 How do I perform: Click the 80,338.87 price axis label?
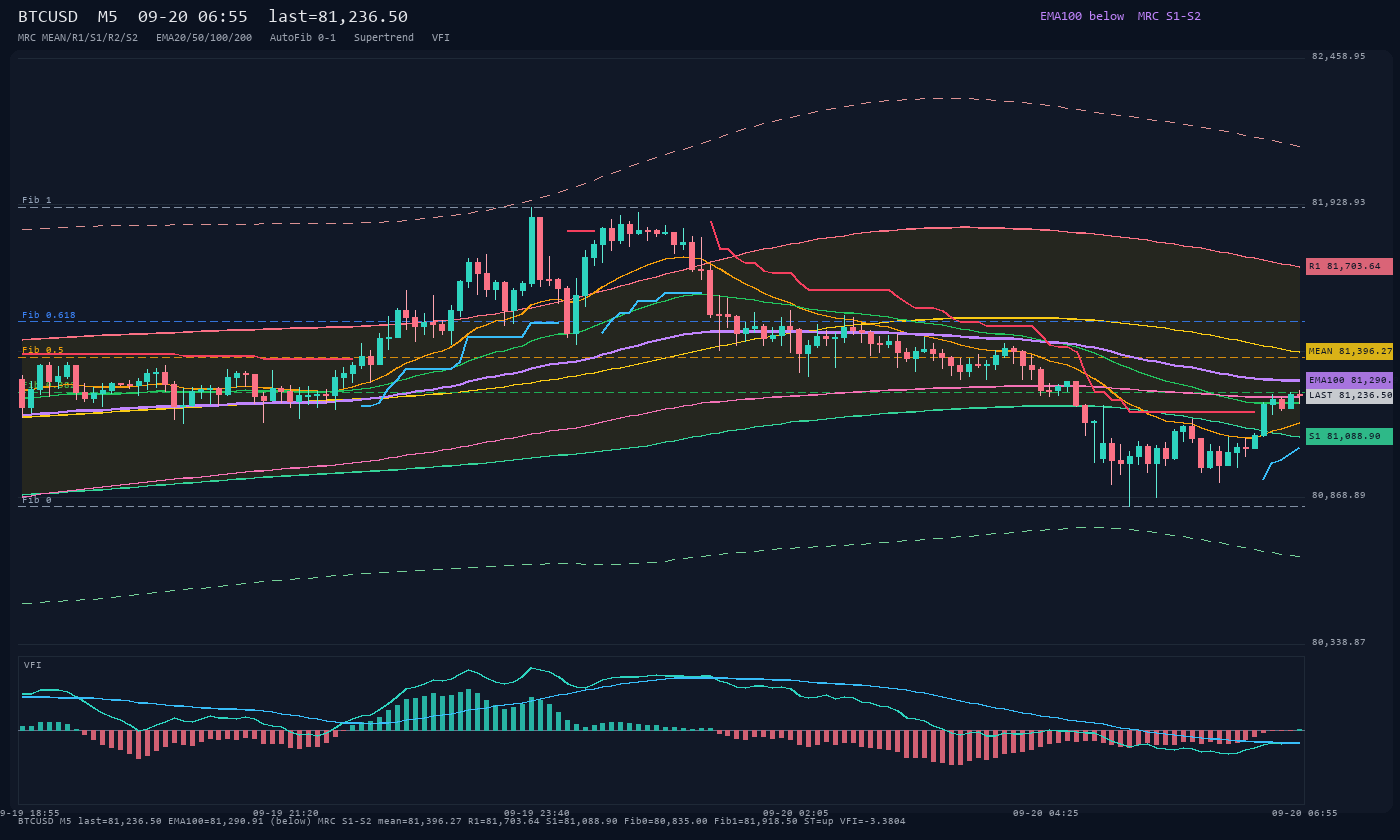[x=1338, y=642]
